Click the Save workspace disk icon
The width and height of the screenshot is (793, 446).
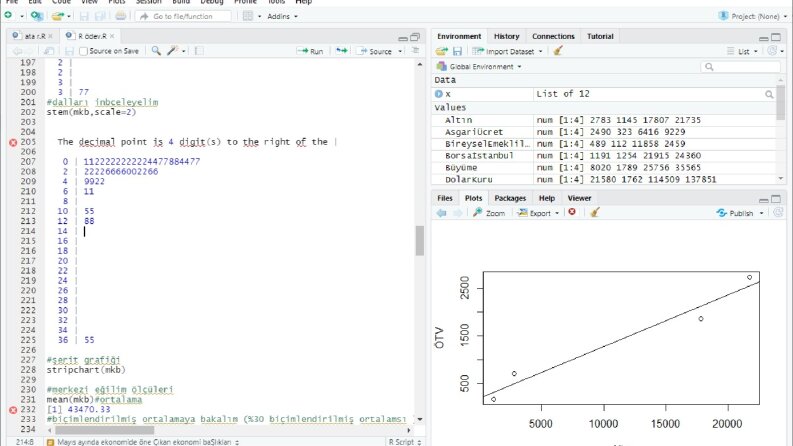[457, 51]
